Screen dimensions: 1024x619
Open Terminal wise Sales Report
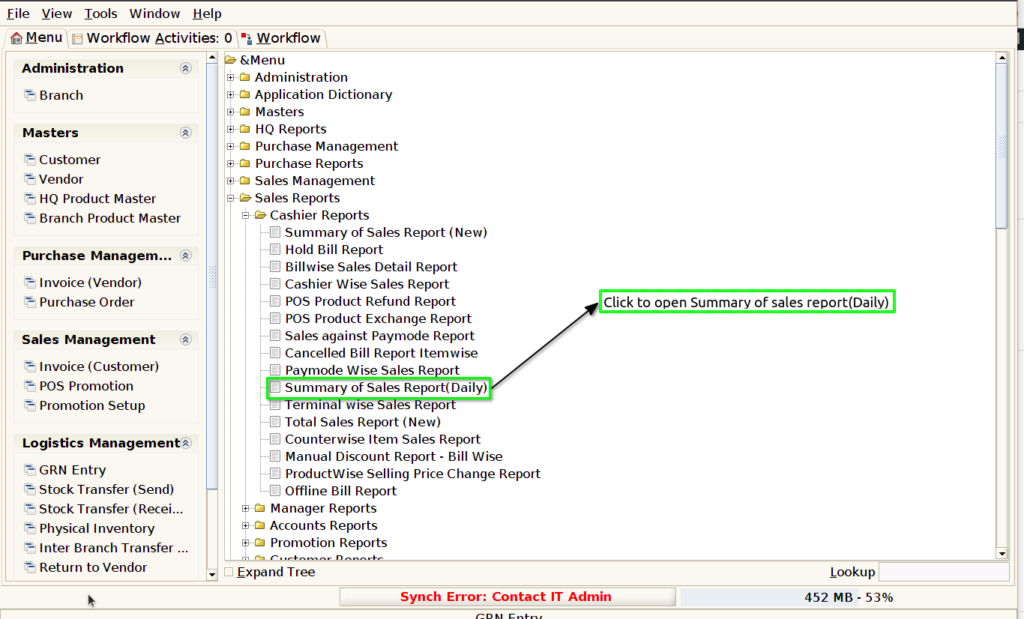pyautogui.click(x=370, y=405)
